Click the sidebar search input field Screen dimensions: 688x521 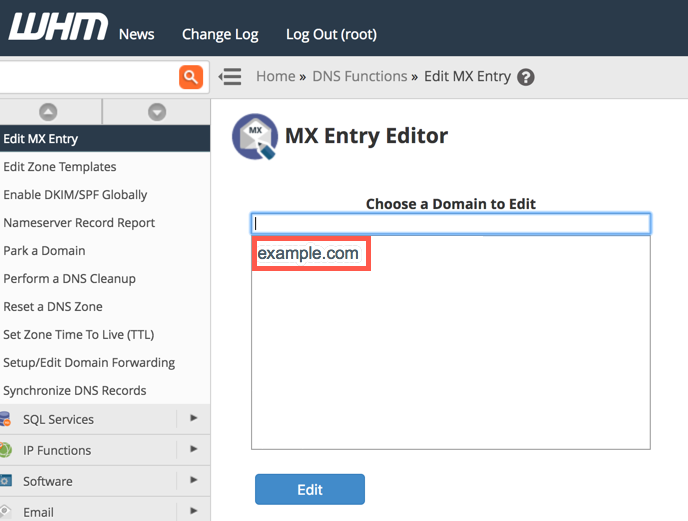pyautogui.click(x=88, y=77)
